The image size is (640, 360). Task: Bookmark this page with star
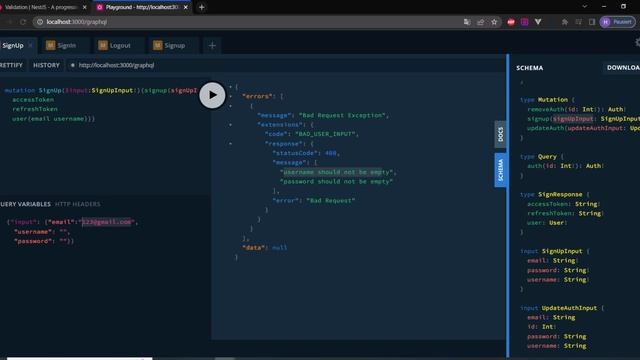tap(494, 22)
